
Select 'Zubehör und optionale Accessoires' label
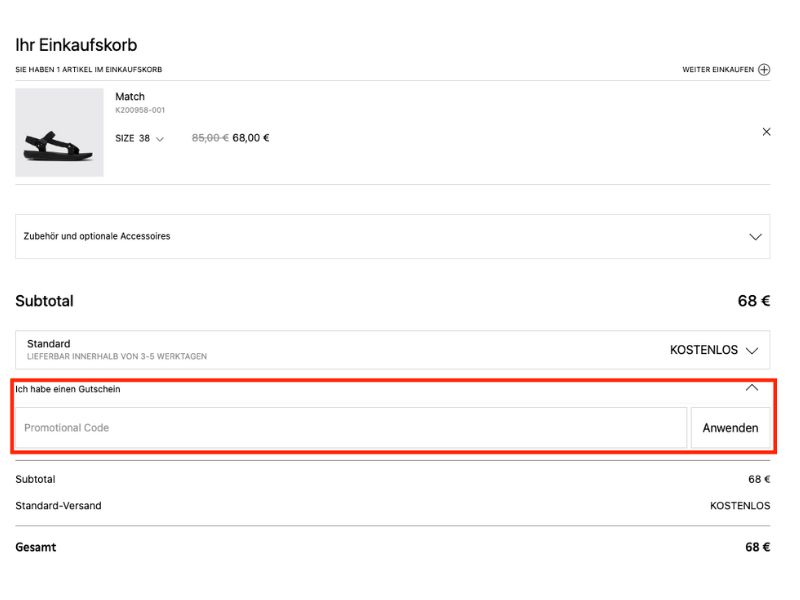pyautogui.click(x=97, y=236)
